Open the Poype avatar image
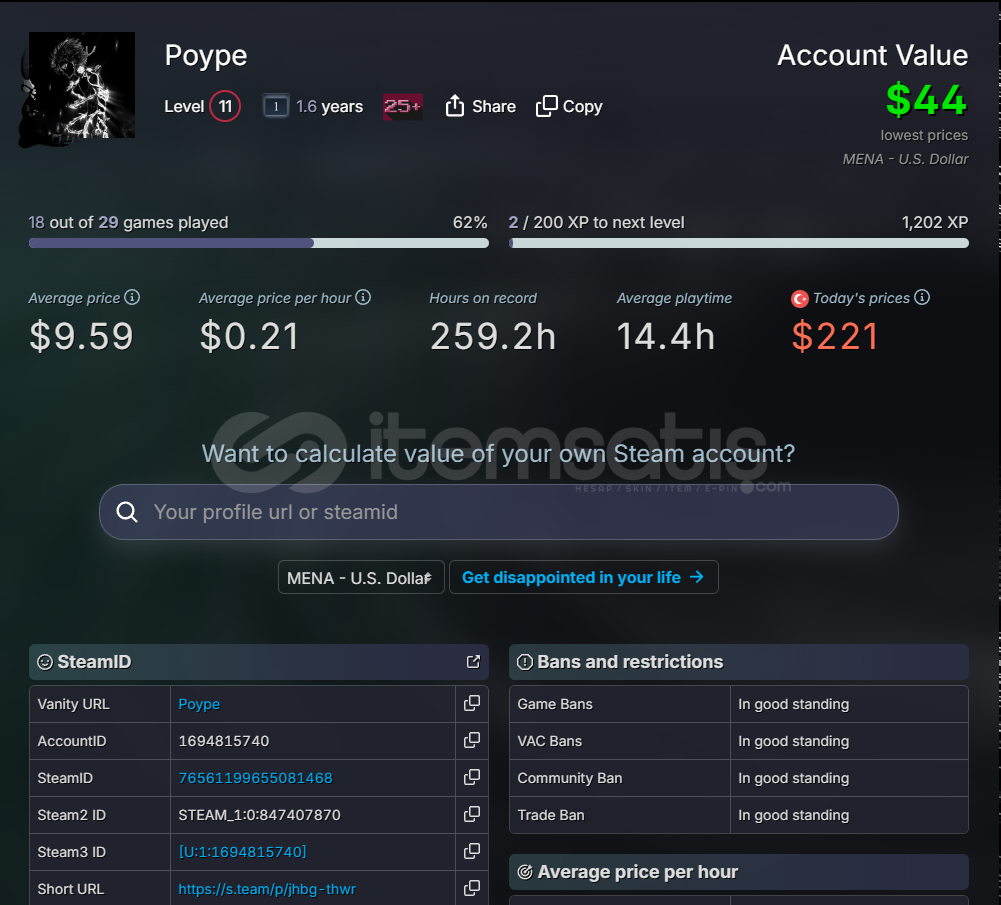 pos(82,85)
